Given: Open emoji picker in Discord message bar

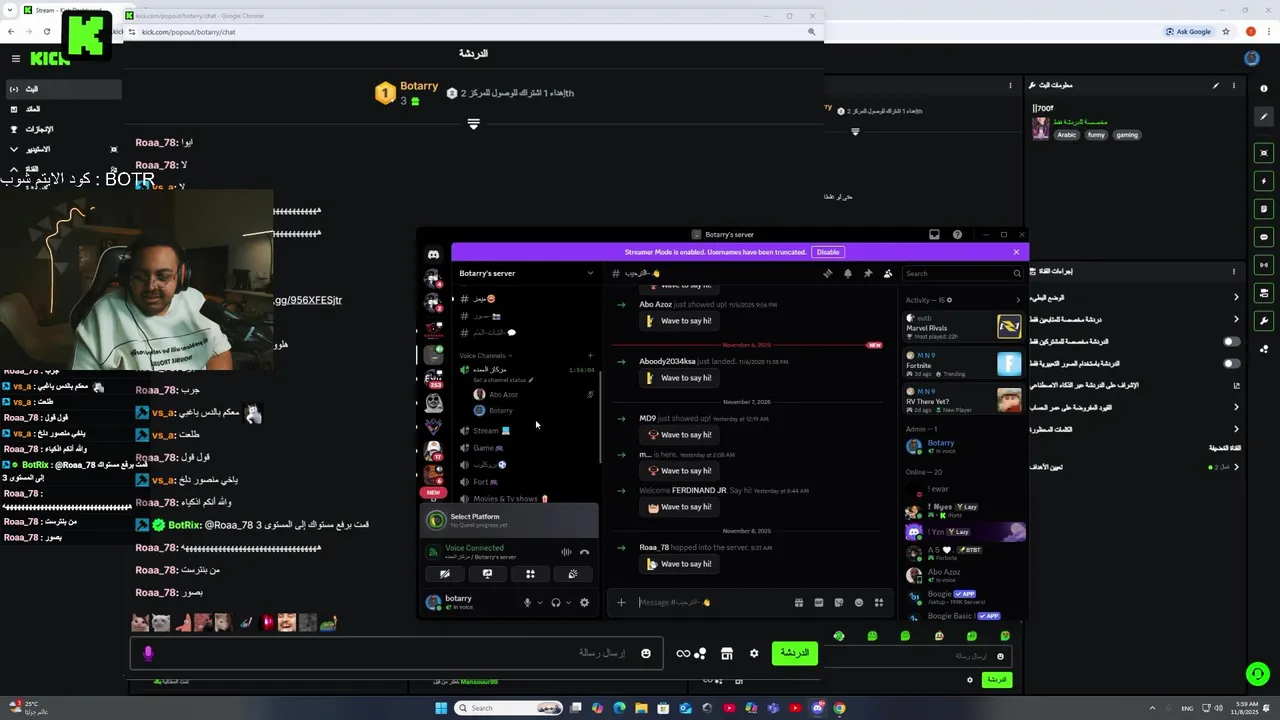Looking at the screenshot, I should point(858,602).
